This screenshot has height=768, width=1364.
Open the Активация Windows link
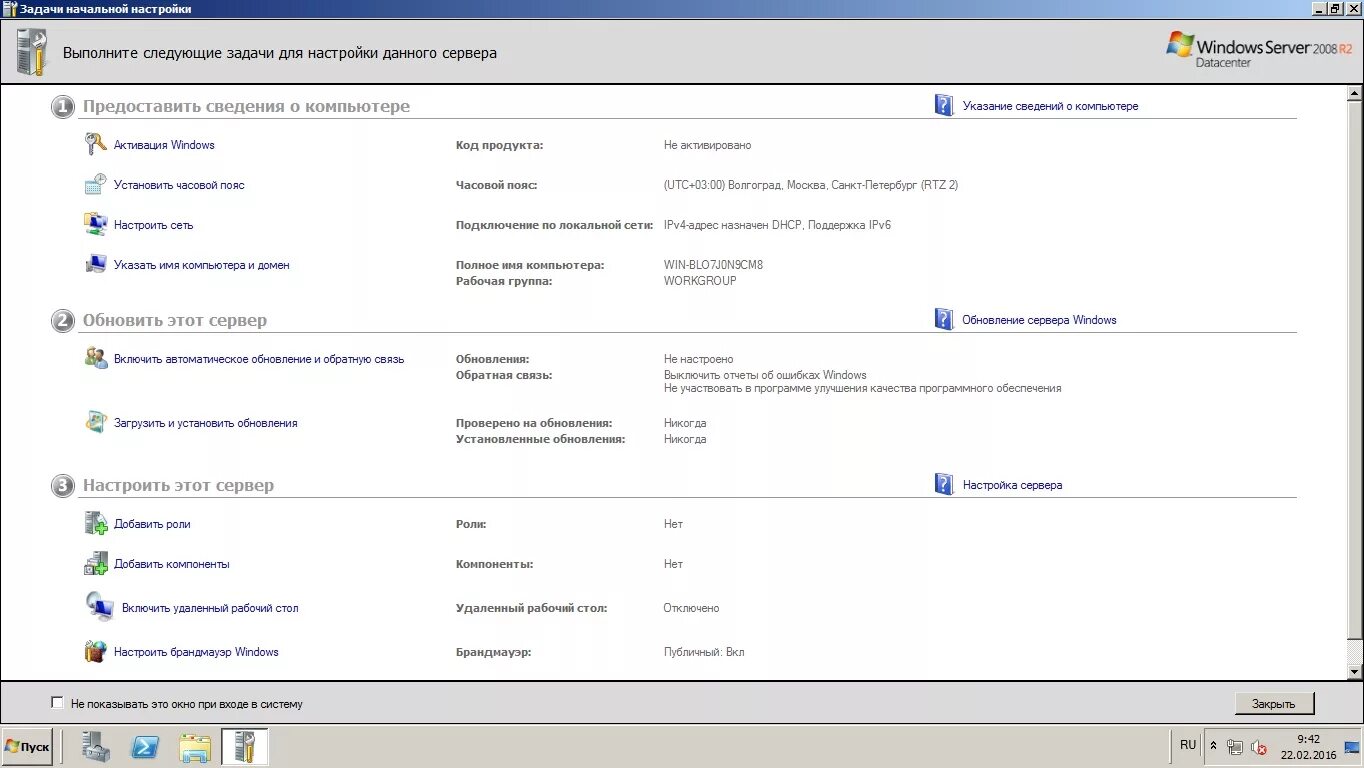(x=164, y=145)
